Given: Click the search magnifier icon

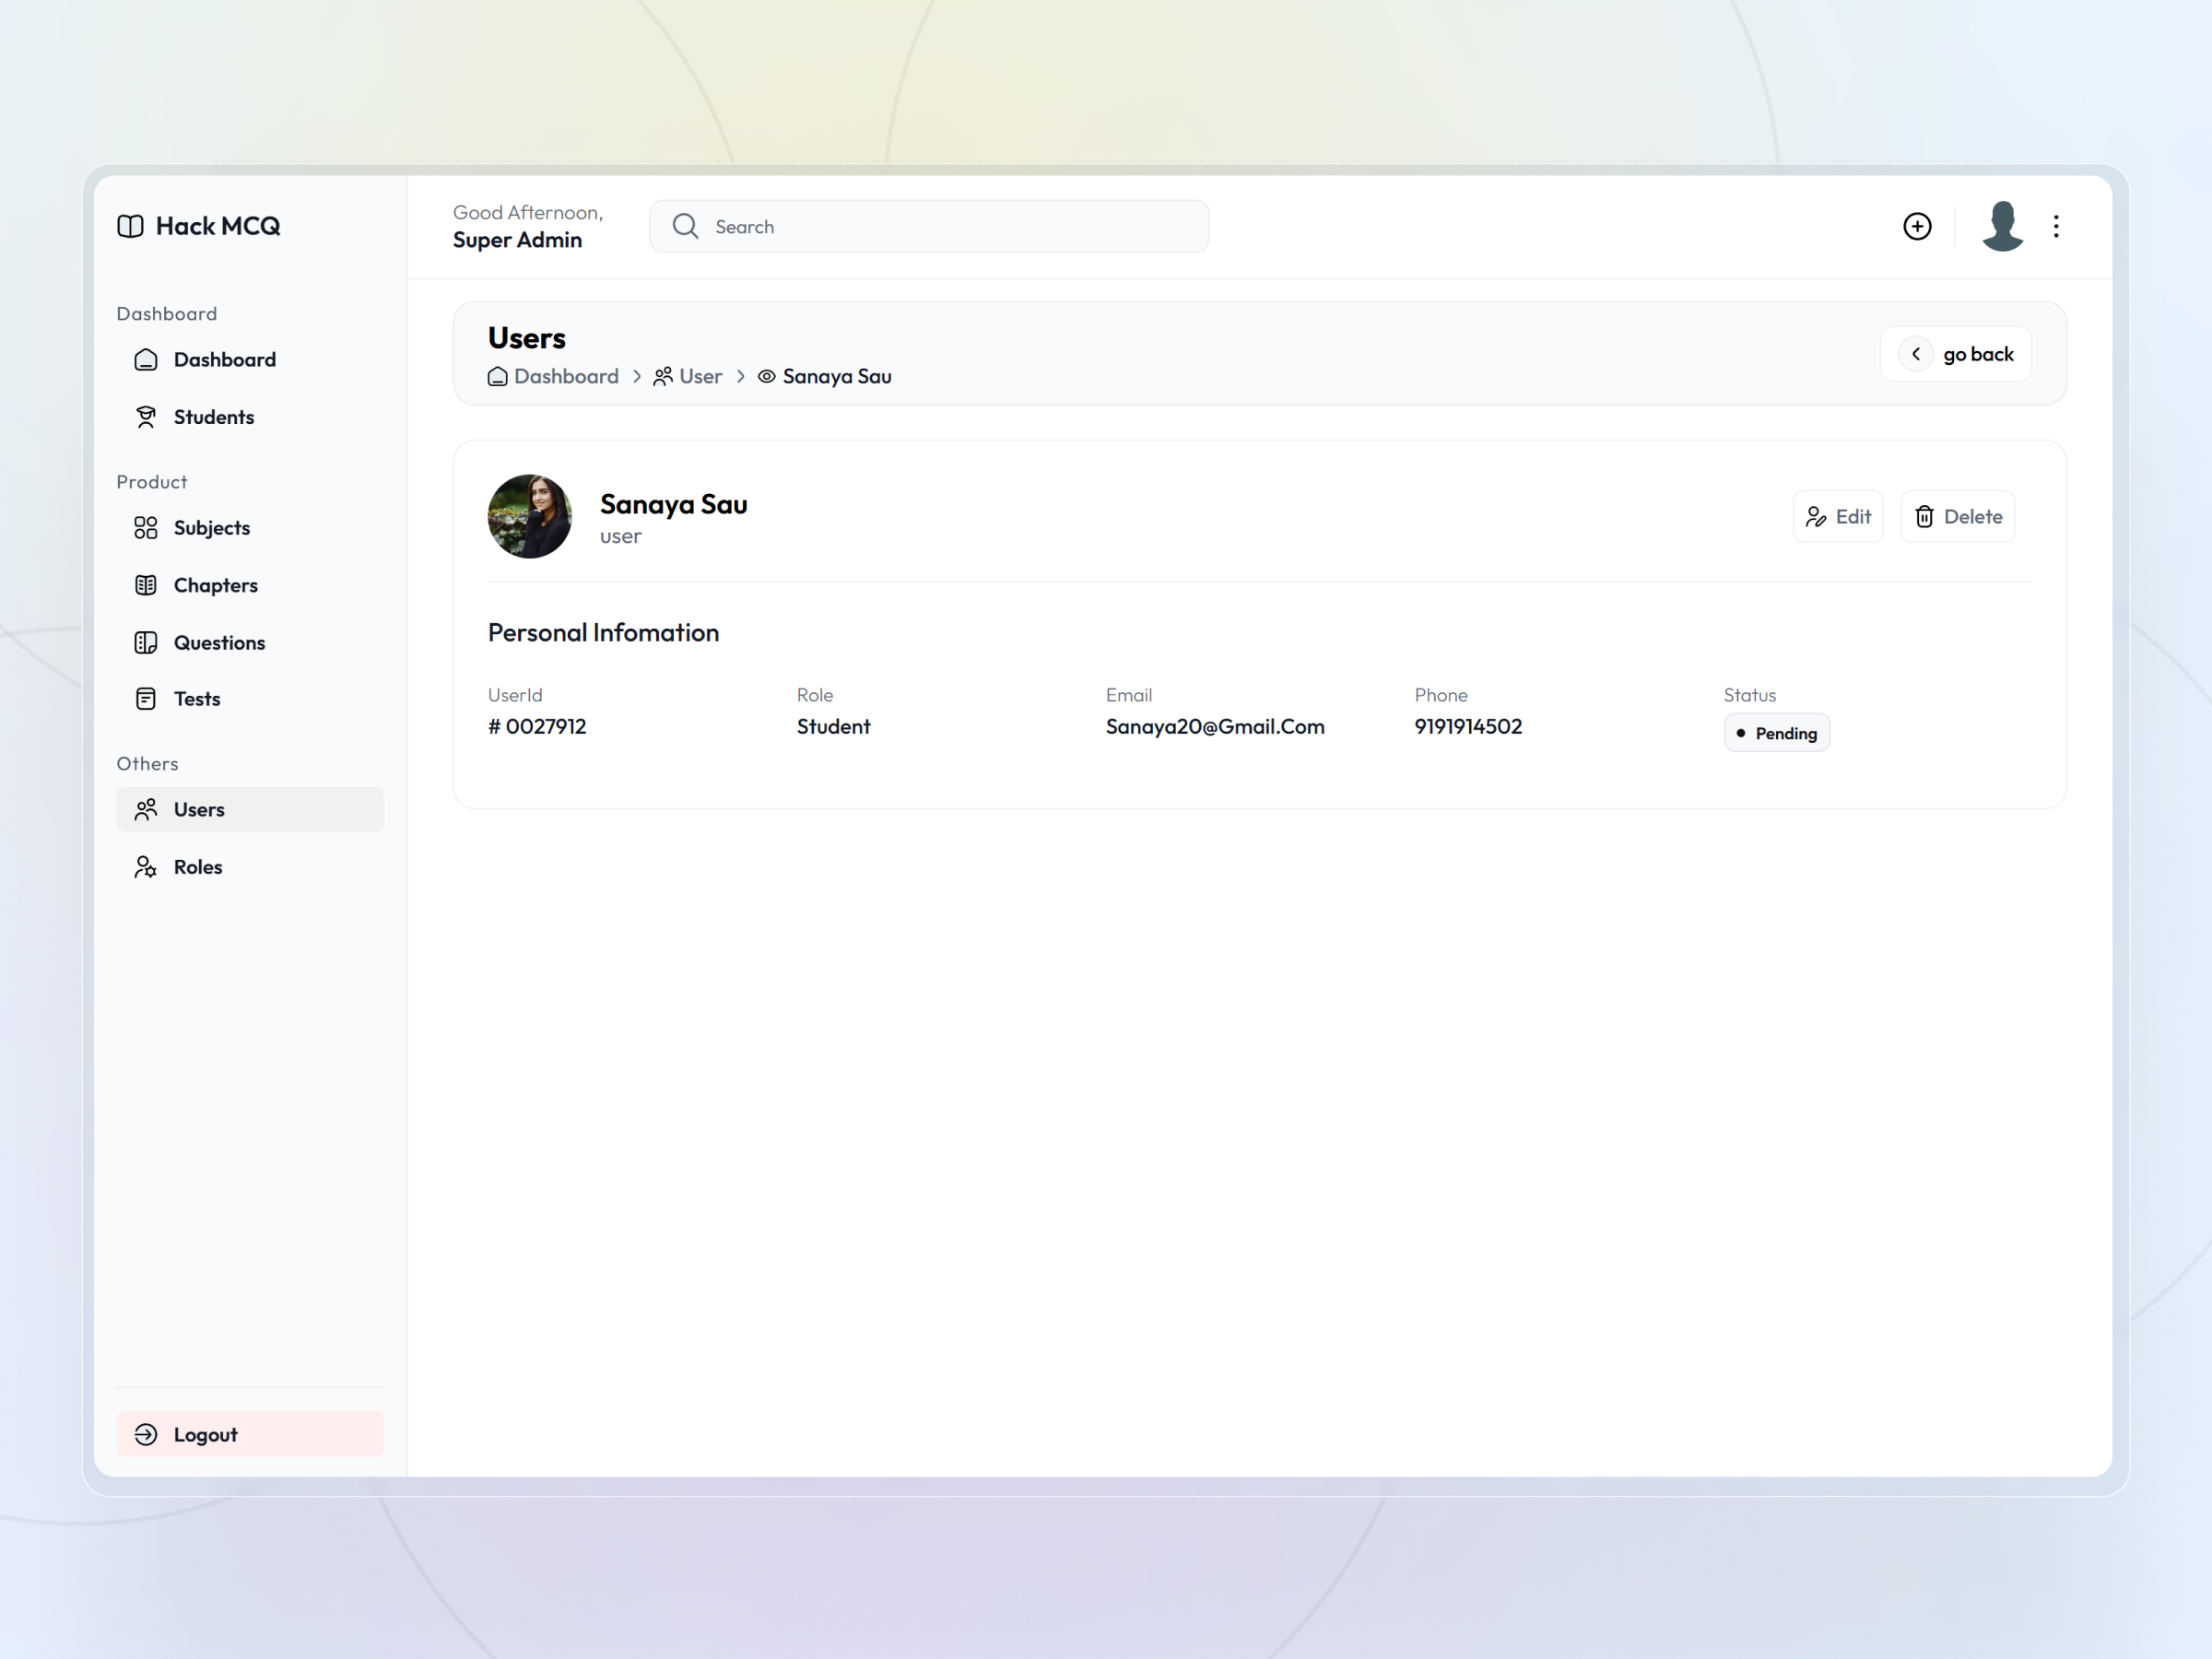Looking at the screenshot, I should pyautogui.click(x=685, y=226).
